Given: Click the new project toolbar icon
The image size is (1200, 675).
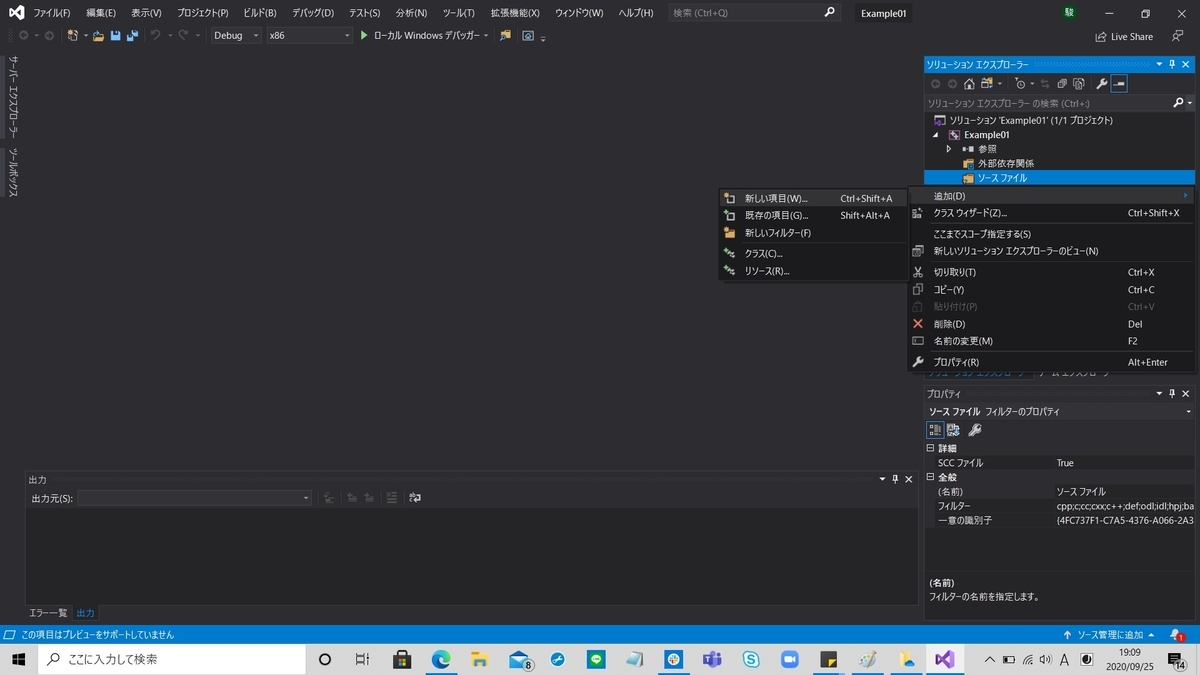Looking at the screenshot, I should pyautogui.click(x=73, y=35).
